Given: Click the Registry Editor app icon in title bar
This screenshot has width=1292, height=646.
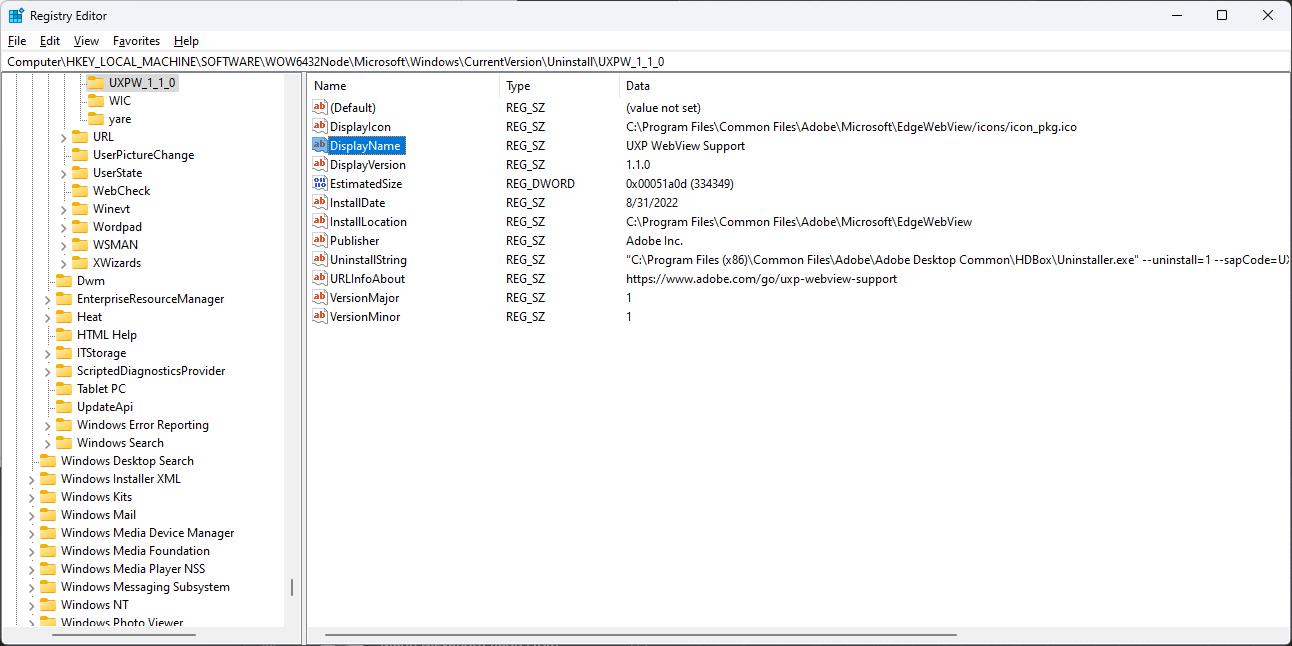Looking at the screenshot, I should [x=17, y=15].
